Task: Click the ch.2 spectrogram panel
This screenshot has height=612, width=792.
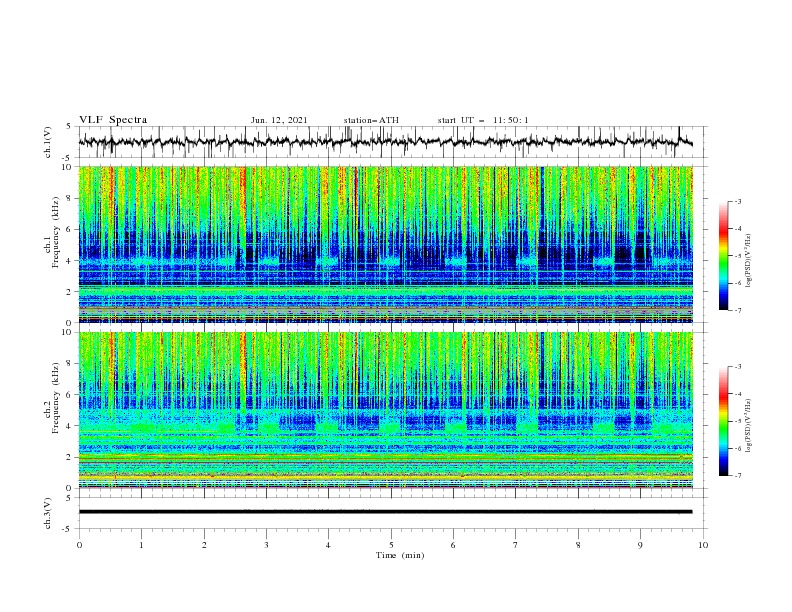Action: tap(385, 410)
